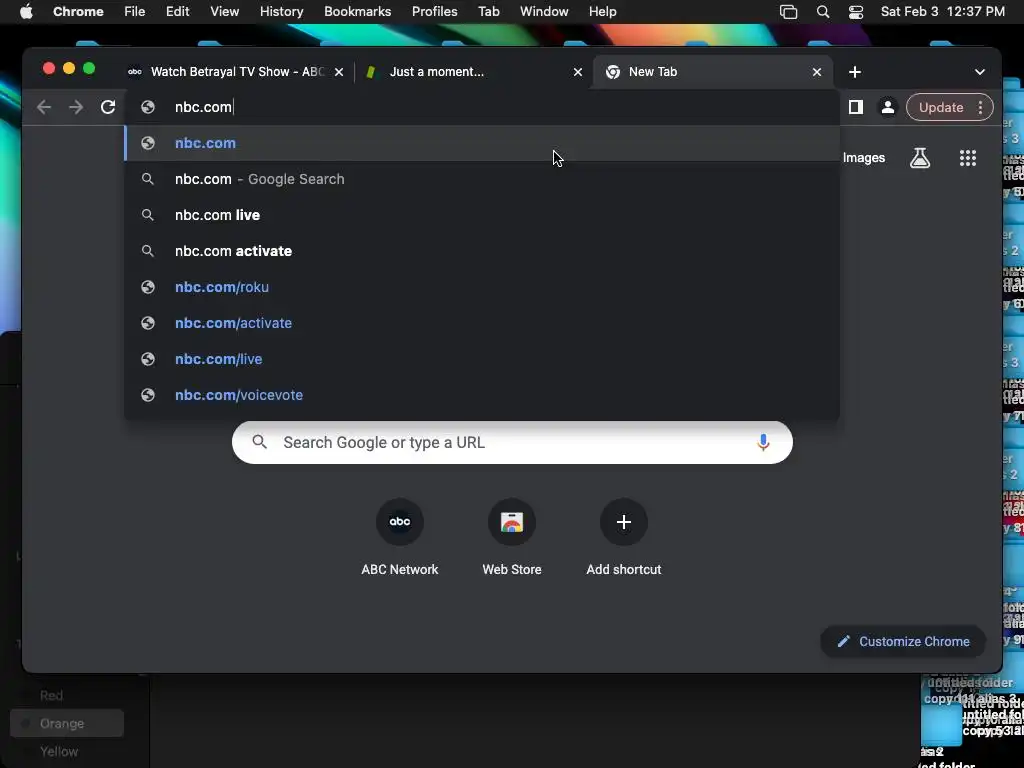Open the Bookmarks menu

[x=357, y=12]
